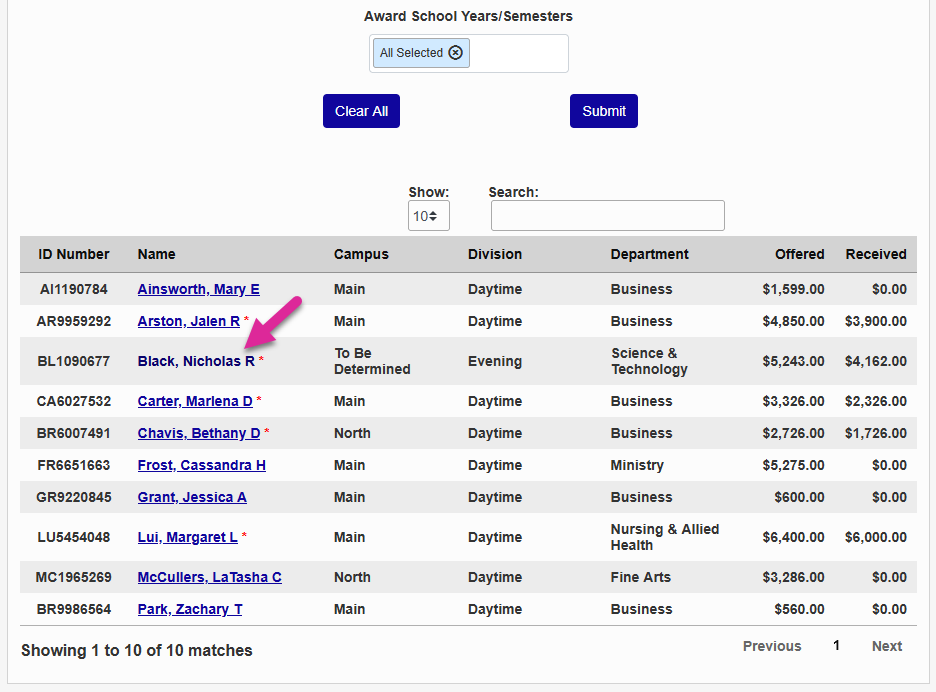The height and width of the screenshot is (692, 936).
Task: Click ID number AR9959292
Action: coord(74,321)
